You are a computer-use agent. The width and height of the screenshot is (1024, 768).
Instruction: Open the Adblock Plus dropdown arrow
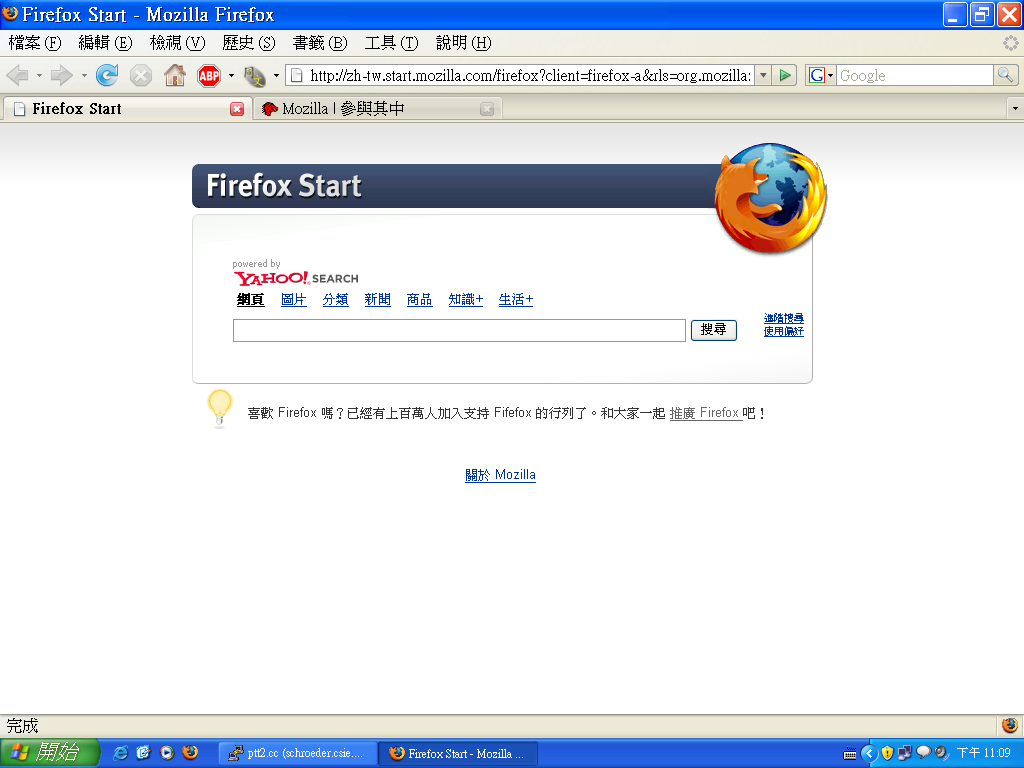pyautogui.click(x=231, y=76)
